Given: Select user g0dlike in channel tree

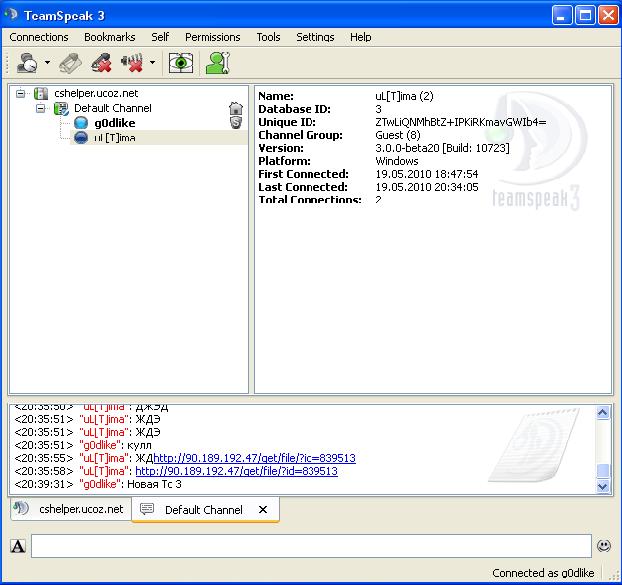Looking at the screenshot, I should [x=115, y=123].
